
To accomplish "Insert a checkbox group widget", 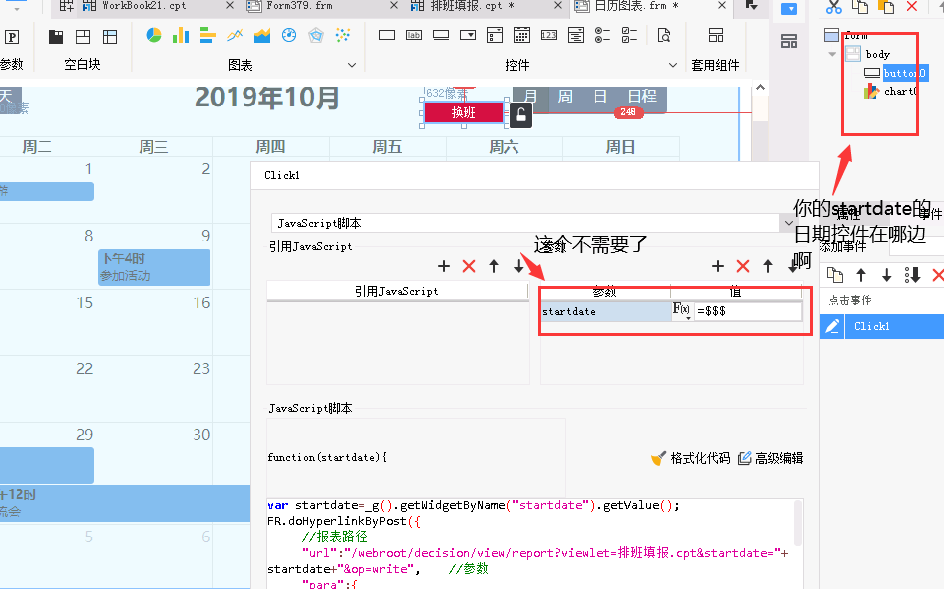I will [x=630, y=36].
